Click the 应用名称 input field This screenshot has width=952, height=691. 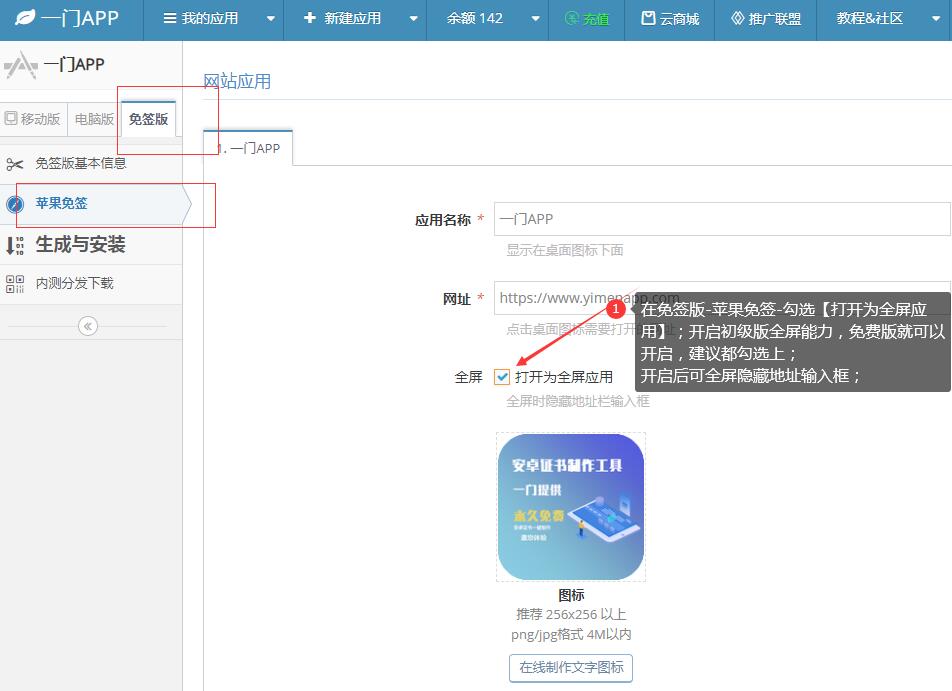click(722, 219)
